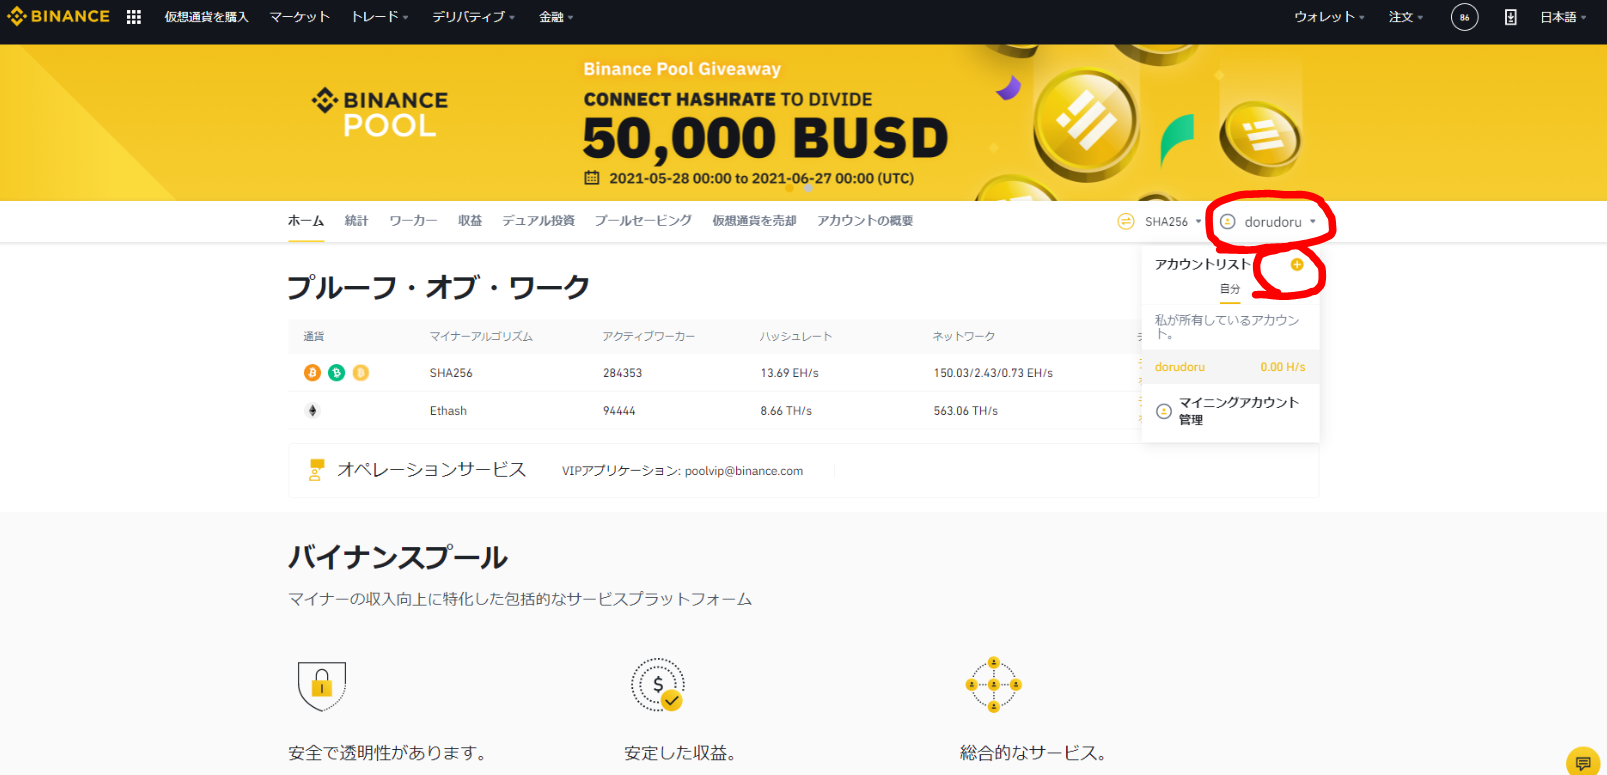Click the account avatar icon beside dorudoru
The width and height of the screenshot is (1607, 775).
tap(1228, 221)
